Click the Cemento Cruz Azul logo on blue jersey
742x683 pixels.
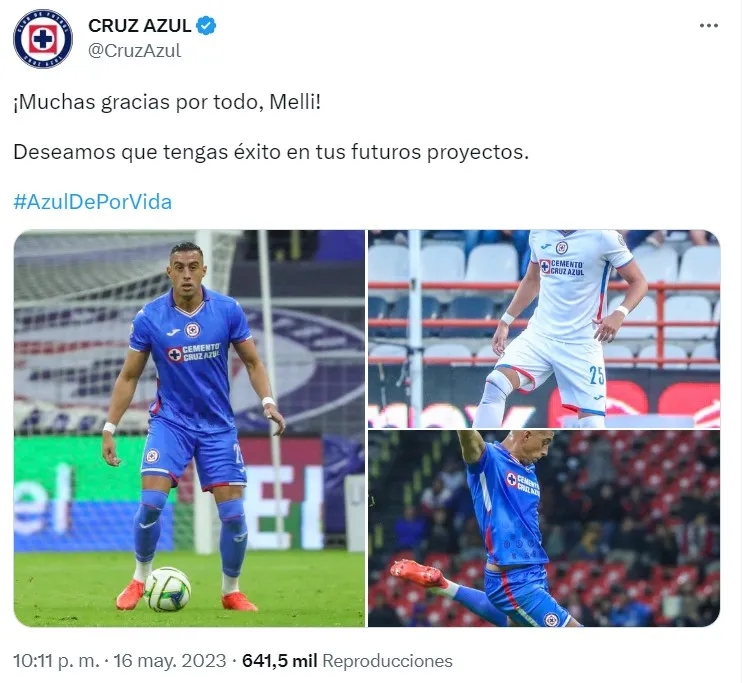pos(194,352)
